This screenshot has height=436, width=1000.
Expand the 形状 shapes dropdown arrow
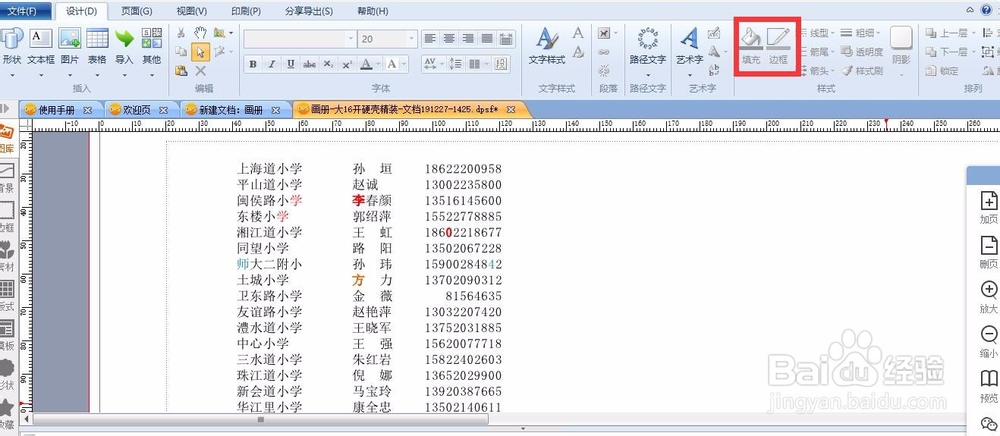11,75
